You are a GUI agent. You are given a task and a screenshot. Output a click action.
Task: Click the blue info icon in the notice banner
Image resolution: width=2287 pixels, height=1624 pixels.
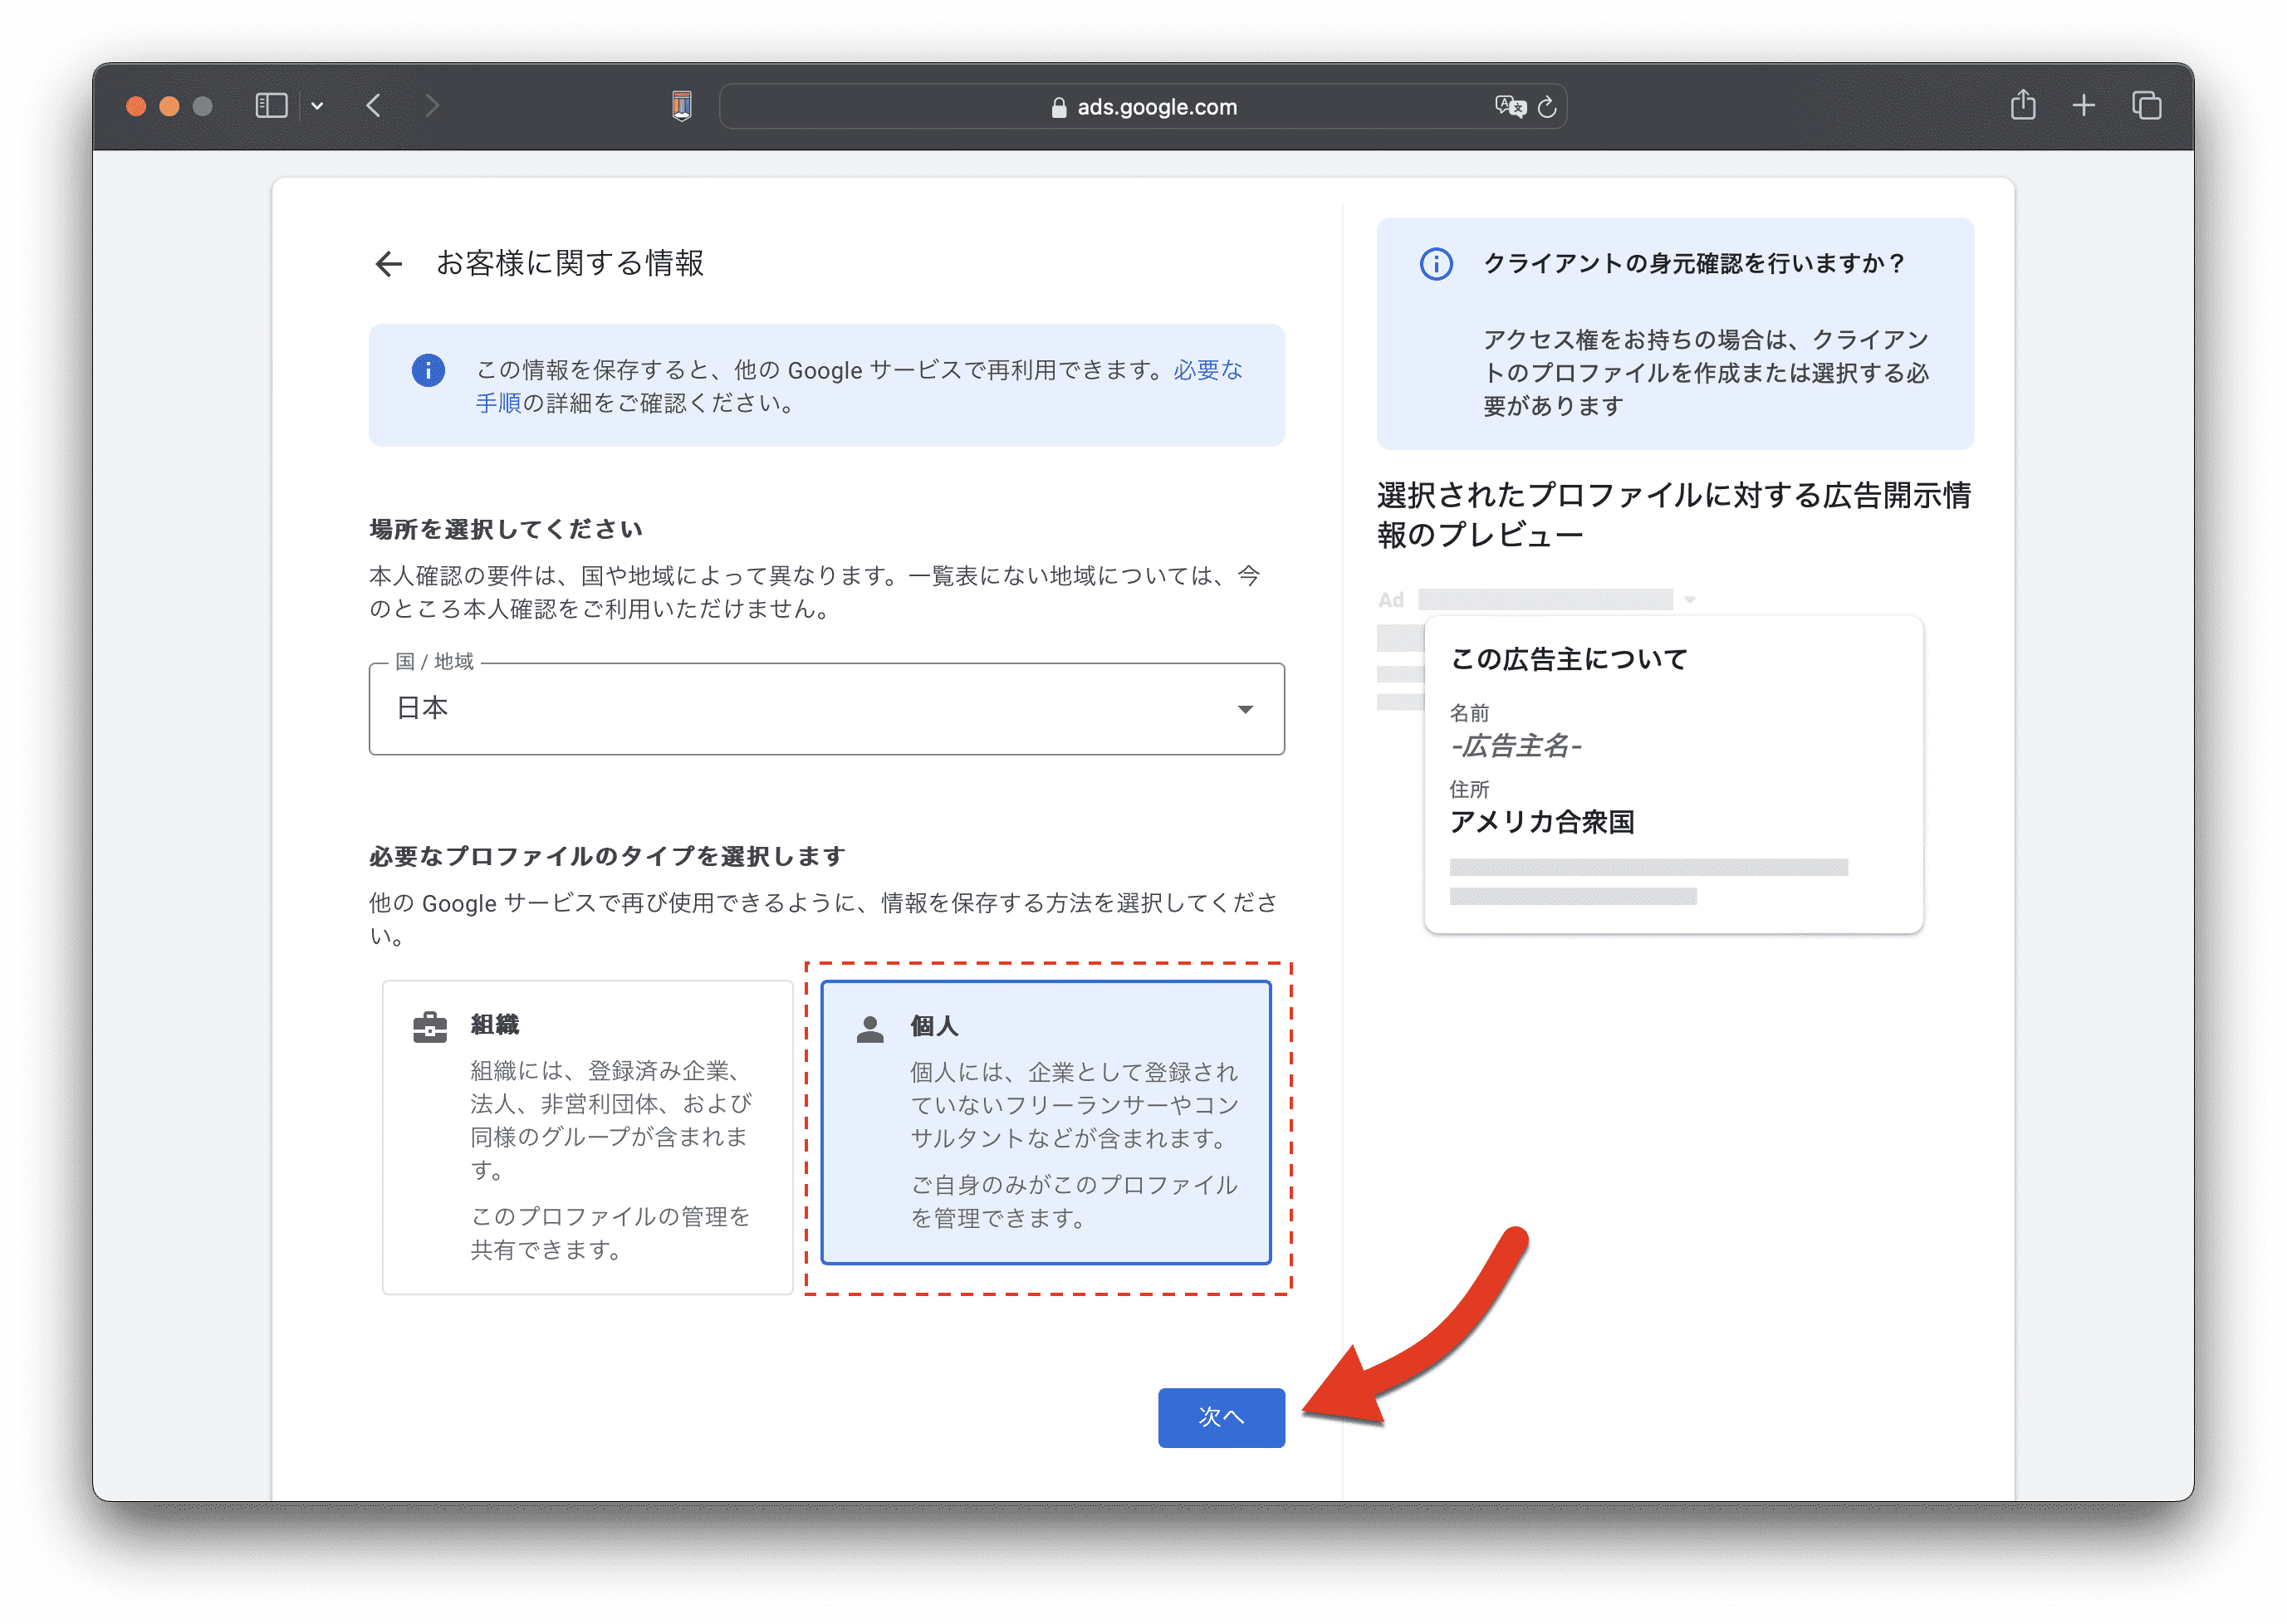(428, 370)
